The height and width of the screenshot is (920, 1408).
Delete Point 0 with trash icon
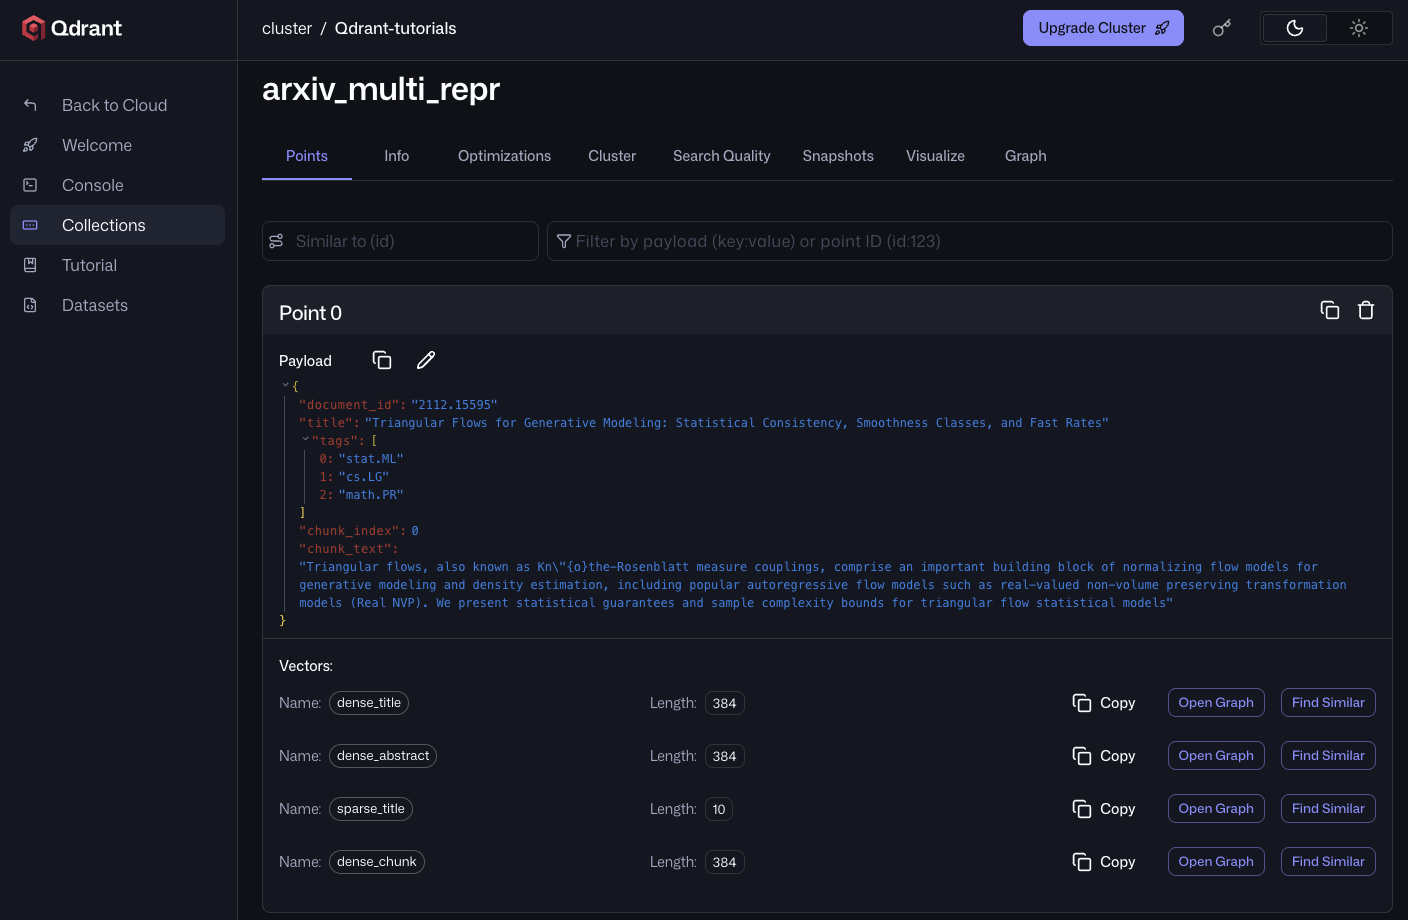coord(1366,310)
